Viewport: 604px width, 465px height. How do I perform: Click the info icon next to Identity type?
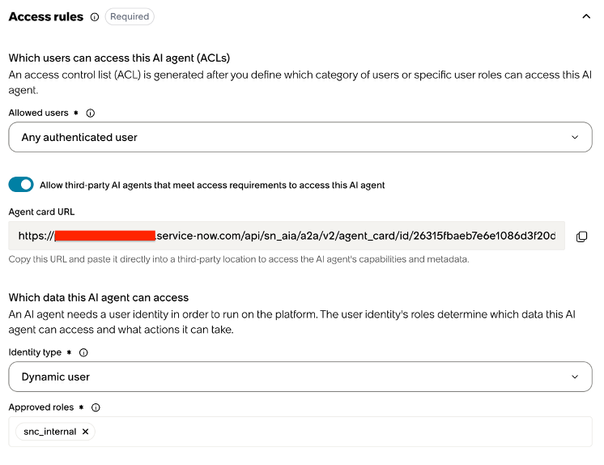83,353
